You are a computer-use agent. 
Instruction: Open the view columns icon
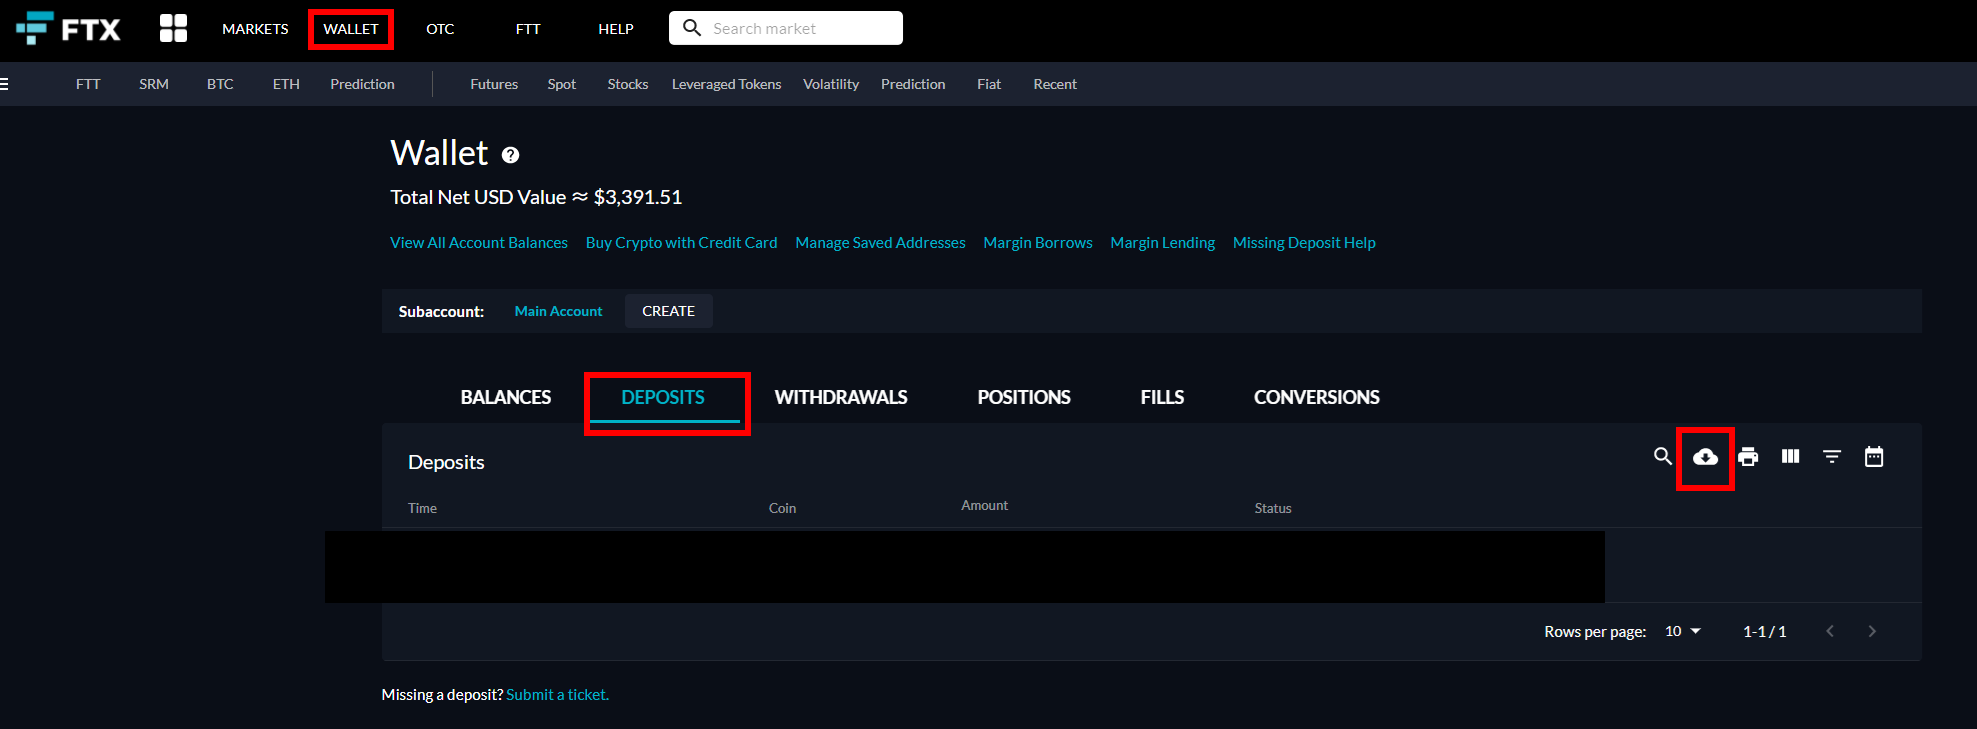tap(1790, 456)
